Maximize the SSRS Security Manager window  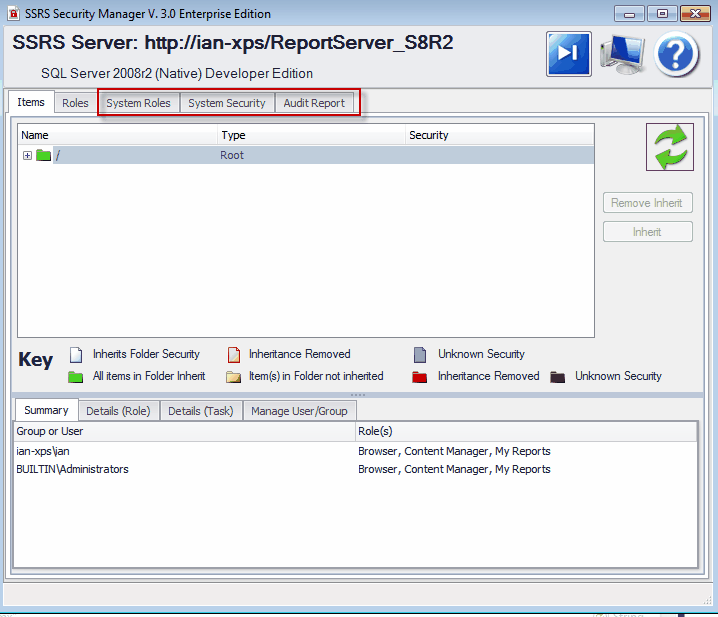(x=662, y=14)
